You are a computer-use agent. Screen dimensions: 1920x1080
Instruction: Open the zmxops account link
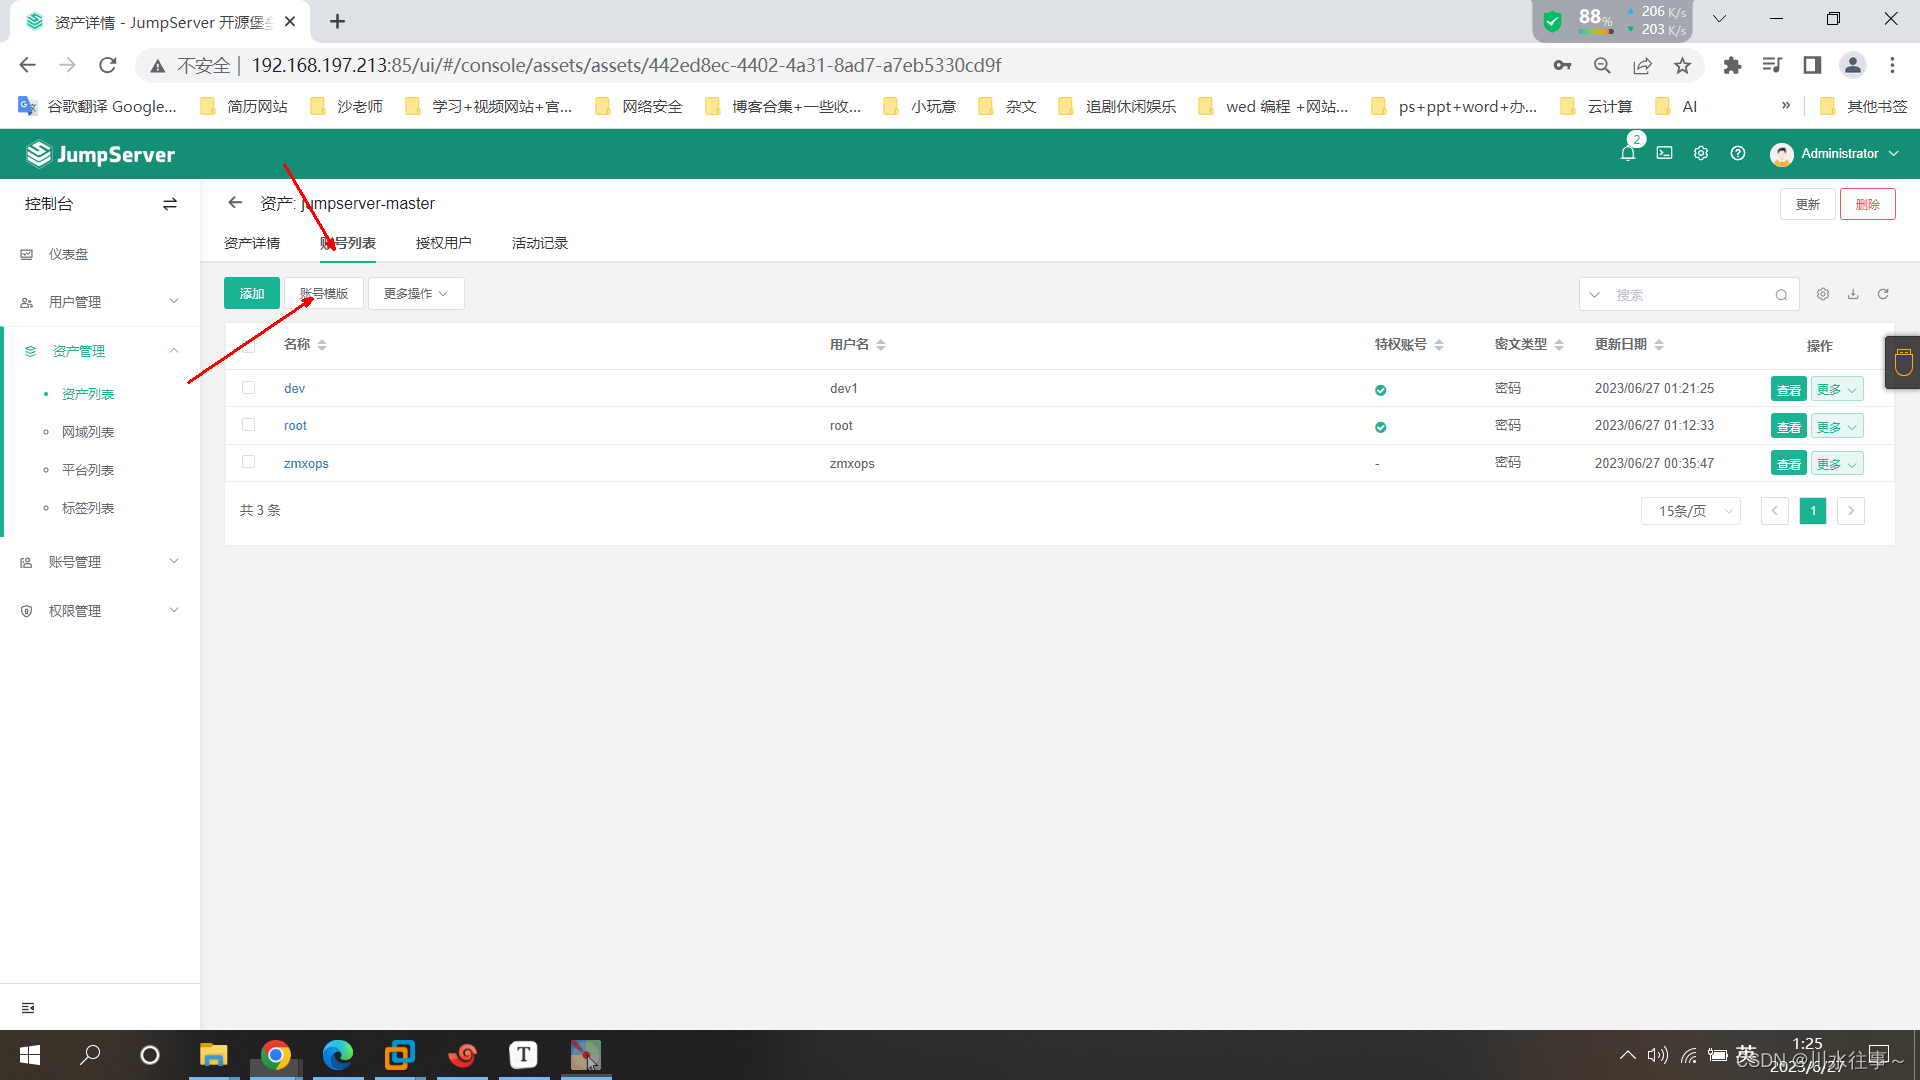[x=306, y=463]
